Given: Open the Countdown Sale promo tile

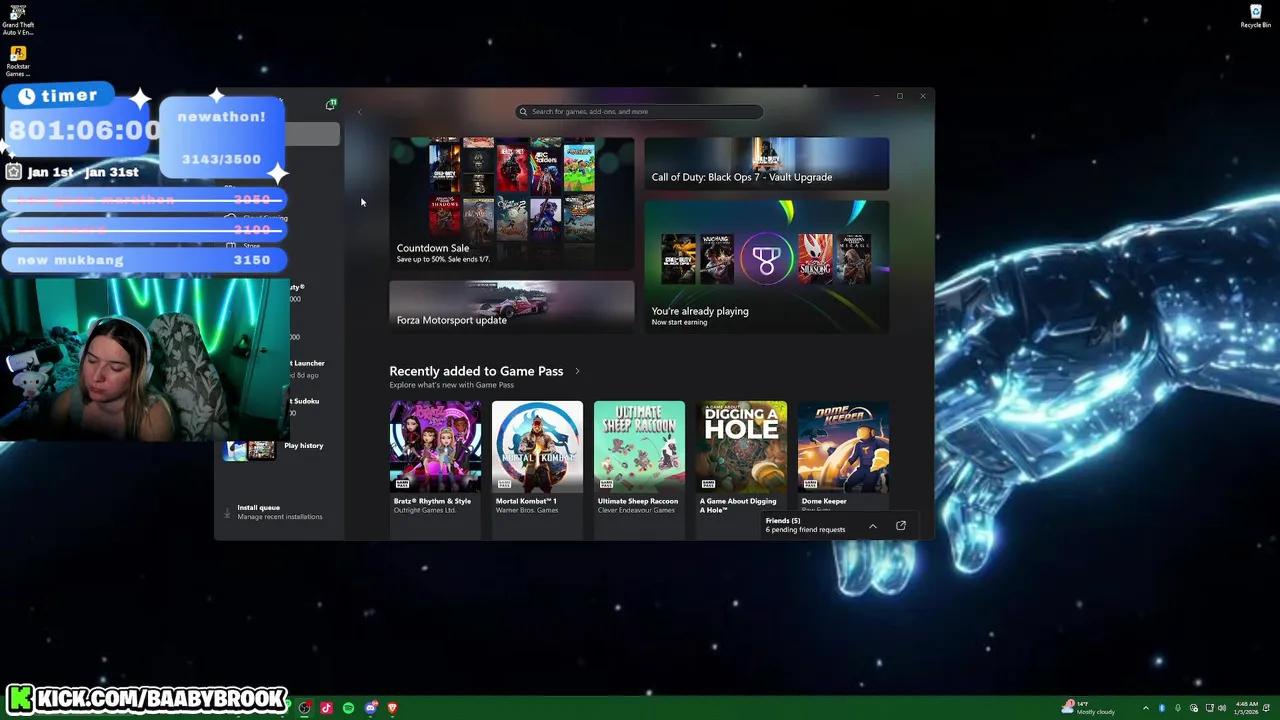Looking at the screenshot, I should (511, 203).
